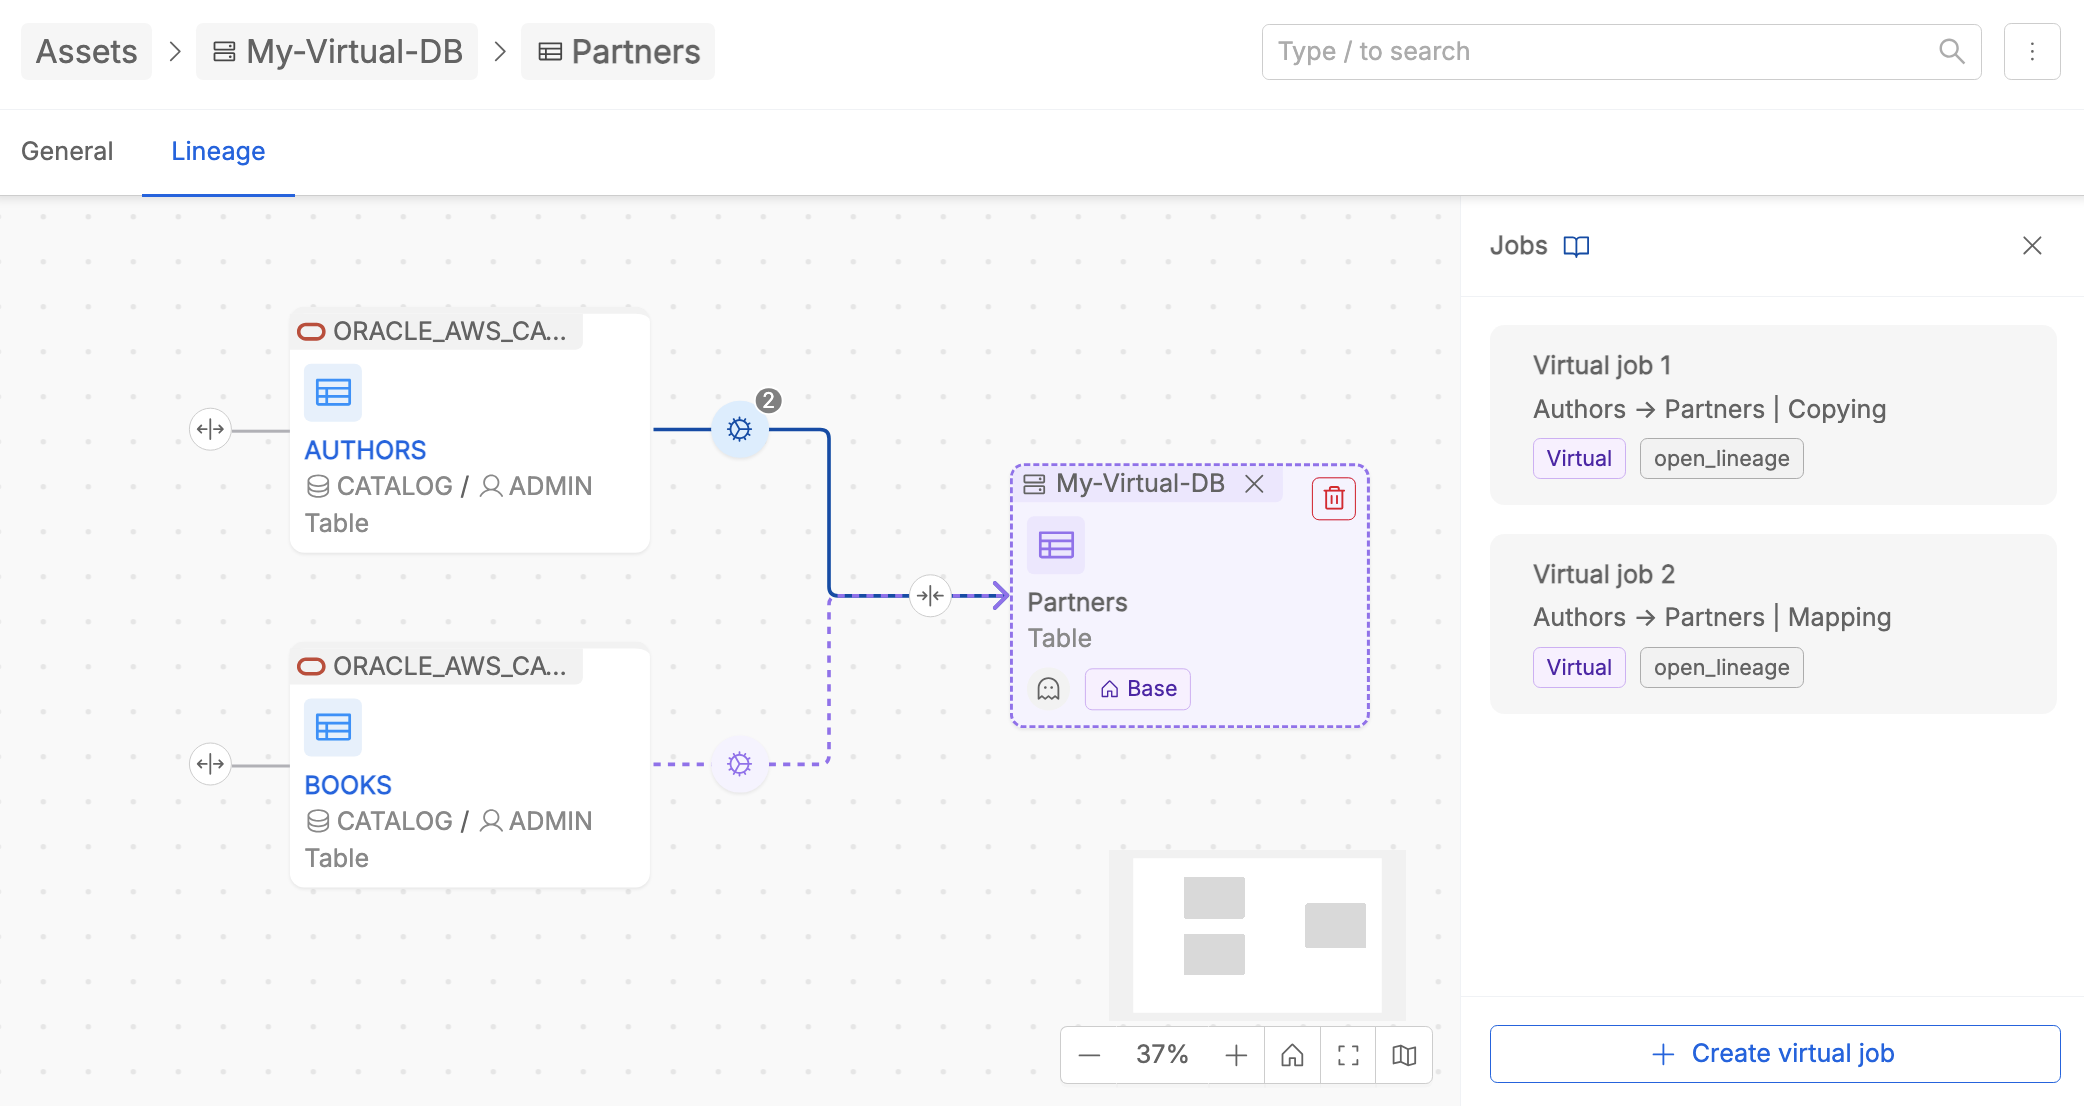The width and height of the screenshot is (2084, 1106).
Task: Click the gear icon on the Books lineage edge
Action: click(x=739, y=764)
